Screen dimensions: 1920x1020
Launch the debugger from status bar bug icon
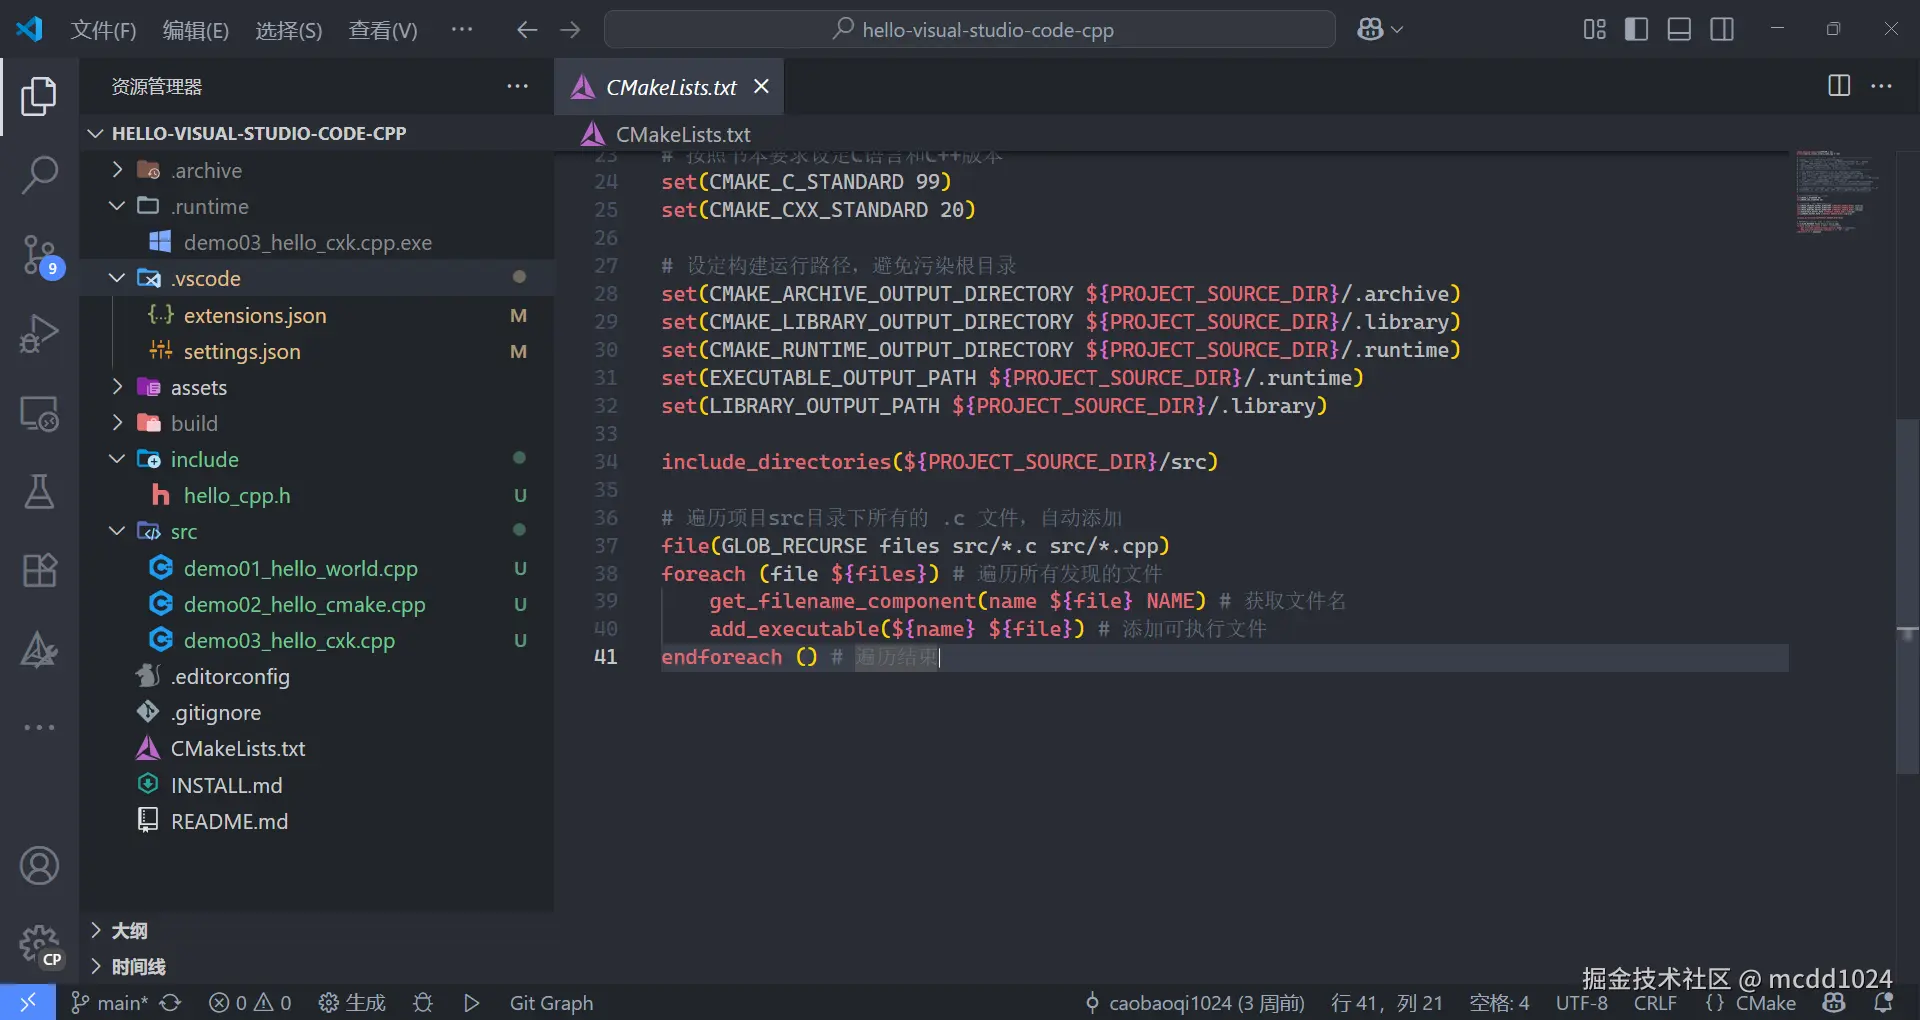coord(423,1003)
